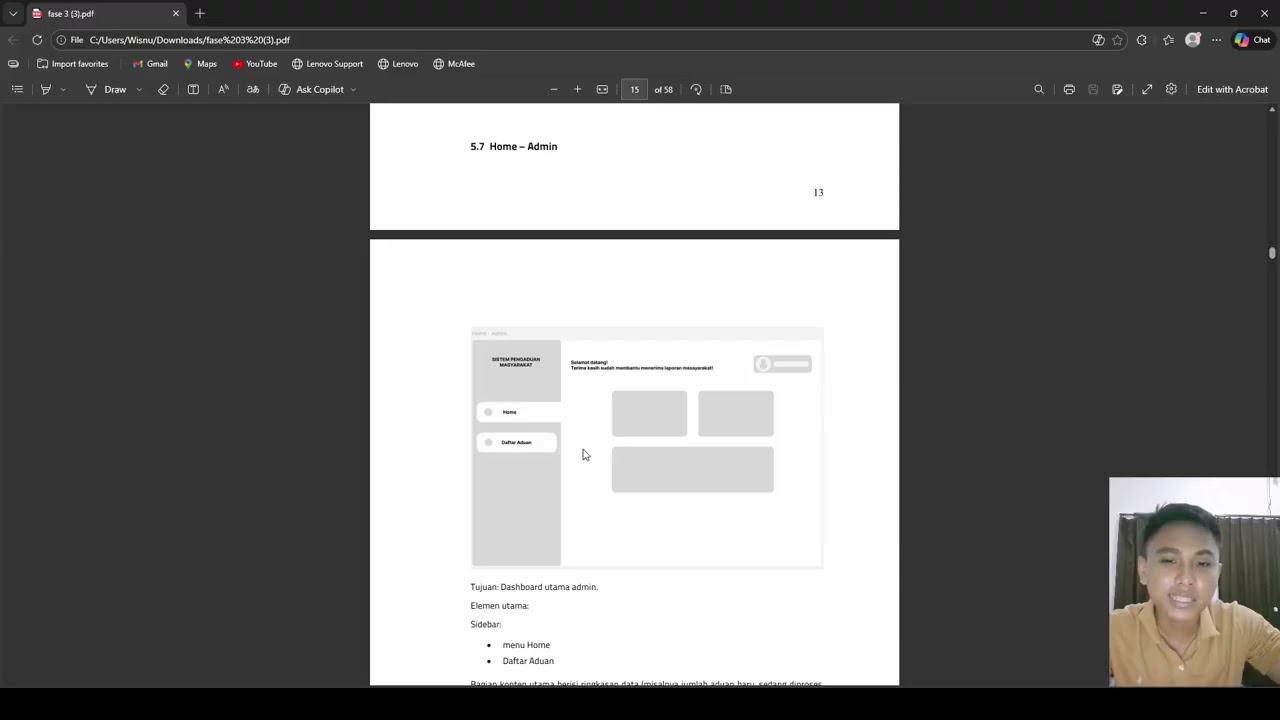Open the Copilot Chat button
The image size is (1280, 720).
(x=1253, y=40)
